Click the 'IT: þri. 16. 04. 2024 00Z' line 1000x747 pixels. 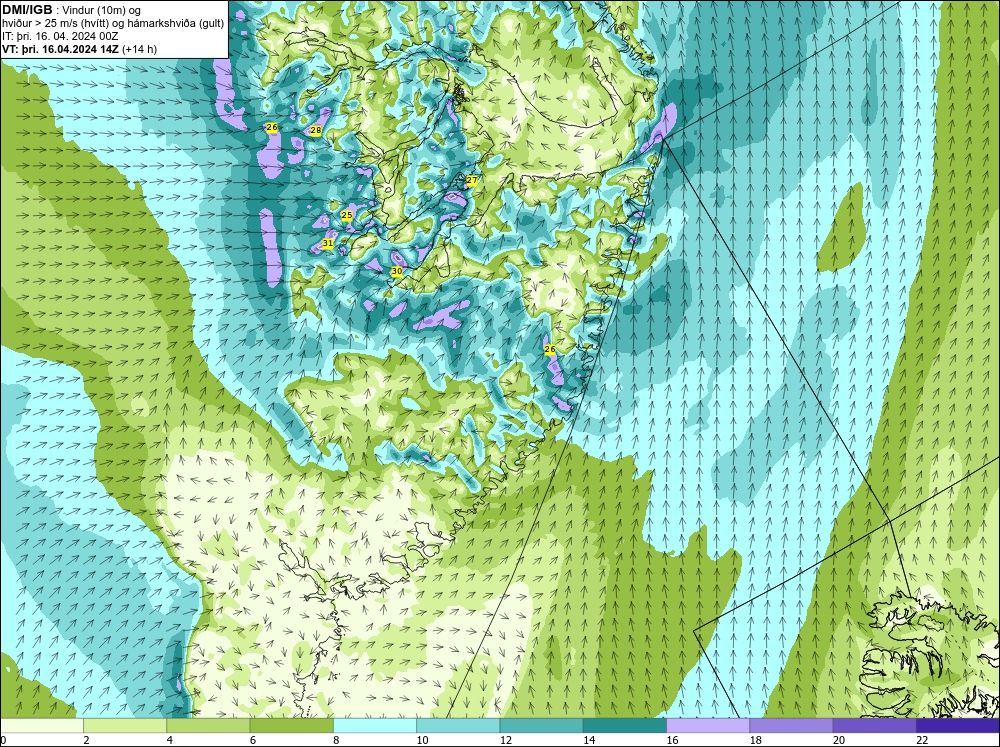pyautogui.click(x=60, y=36)
